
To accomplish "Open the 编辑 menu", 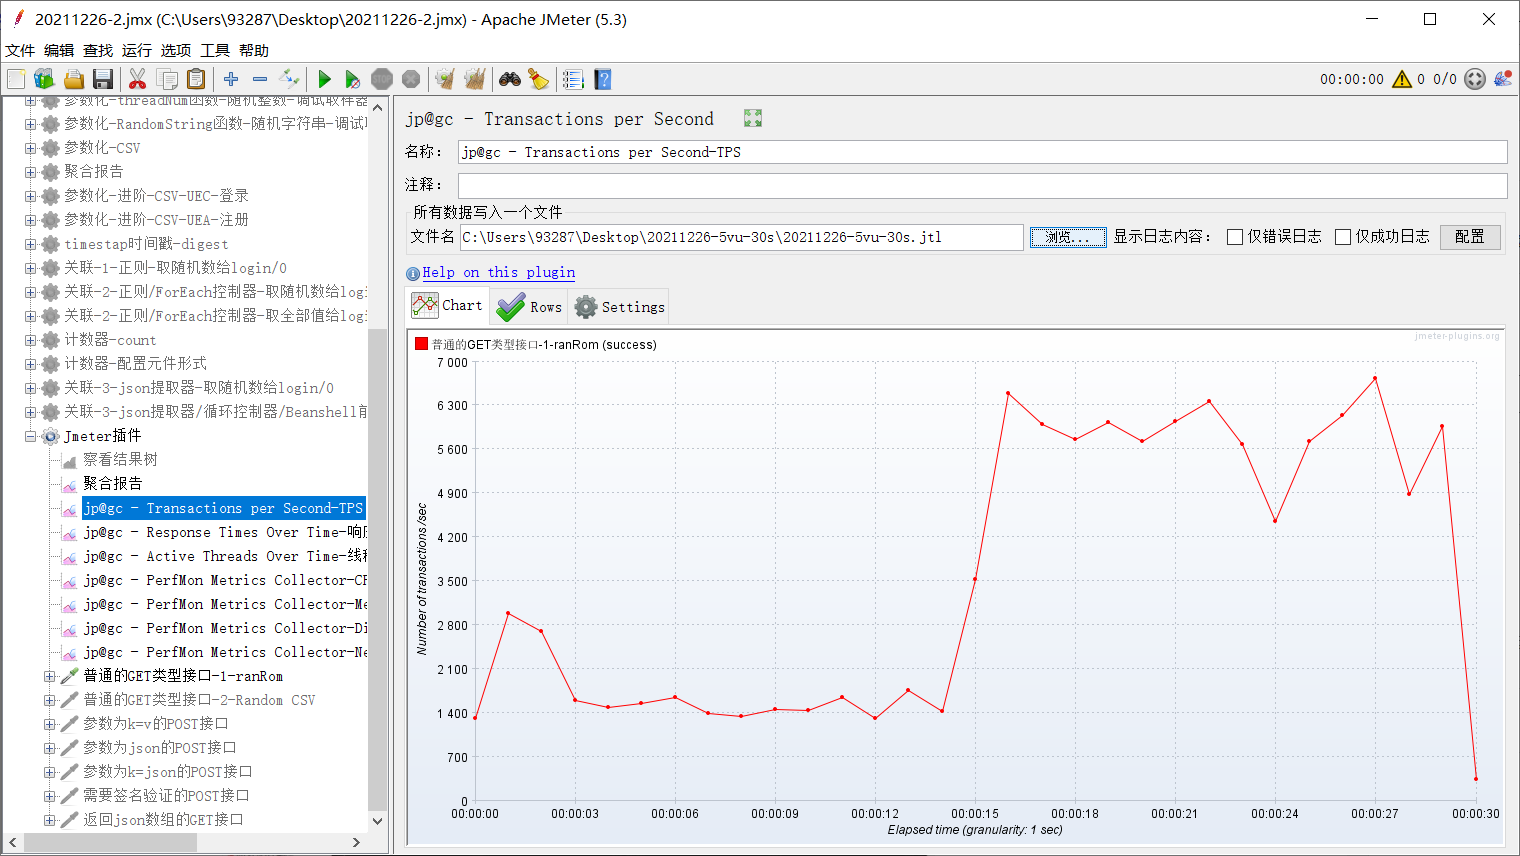I will (59, 50).
